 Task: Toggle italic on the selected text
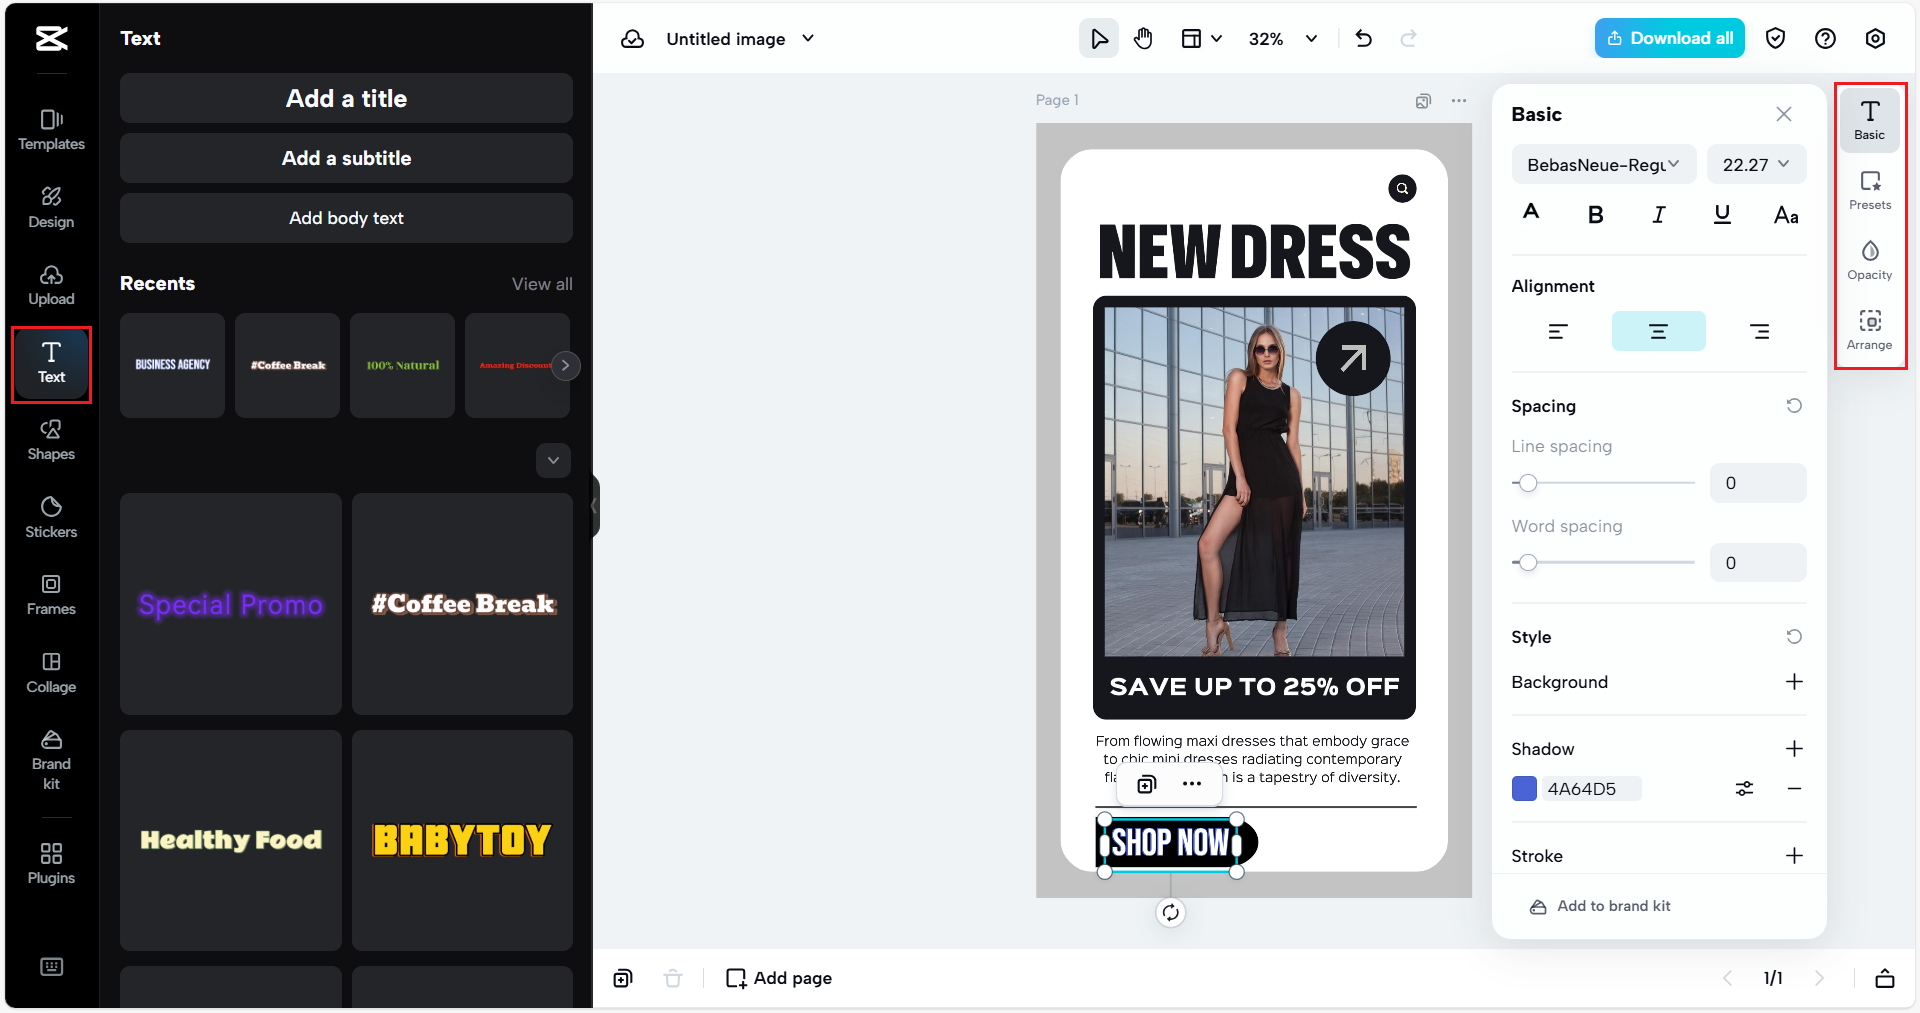click(x=1658, y=213)
